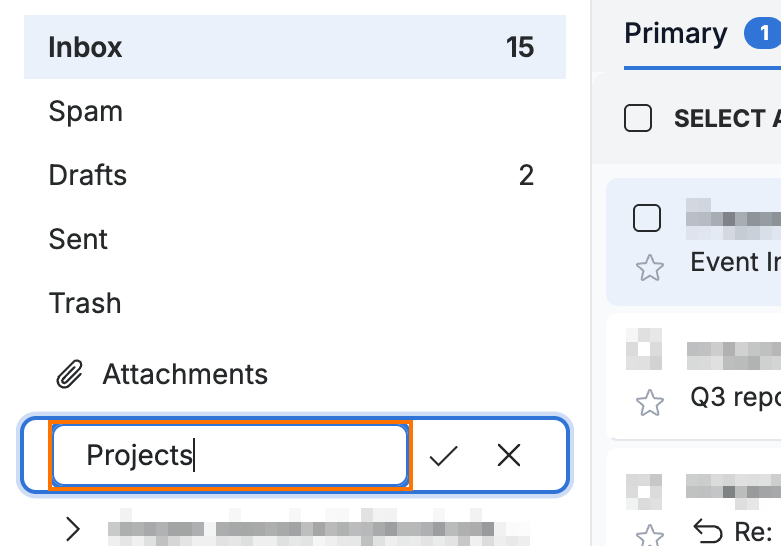Viewport: 781px width, 546px height.
Task: Open Attachments via paperclip icon
Action: click(x=69, y=374)
